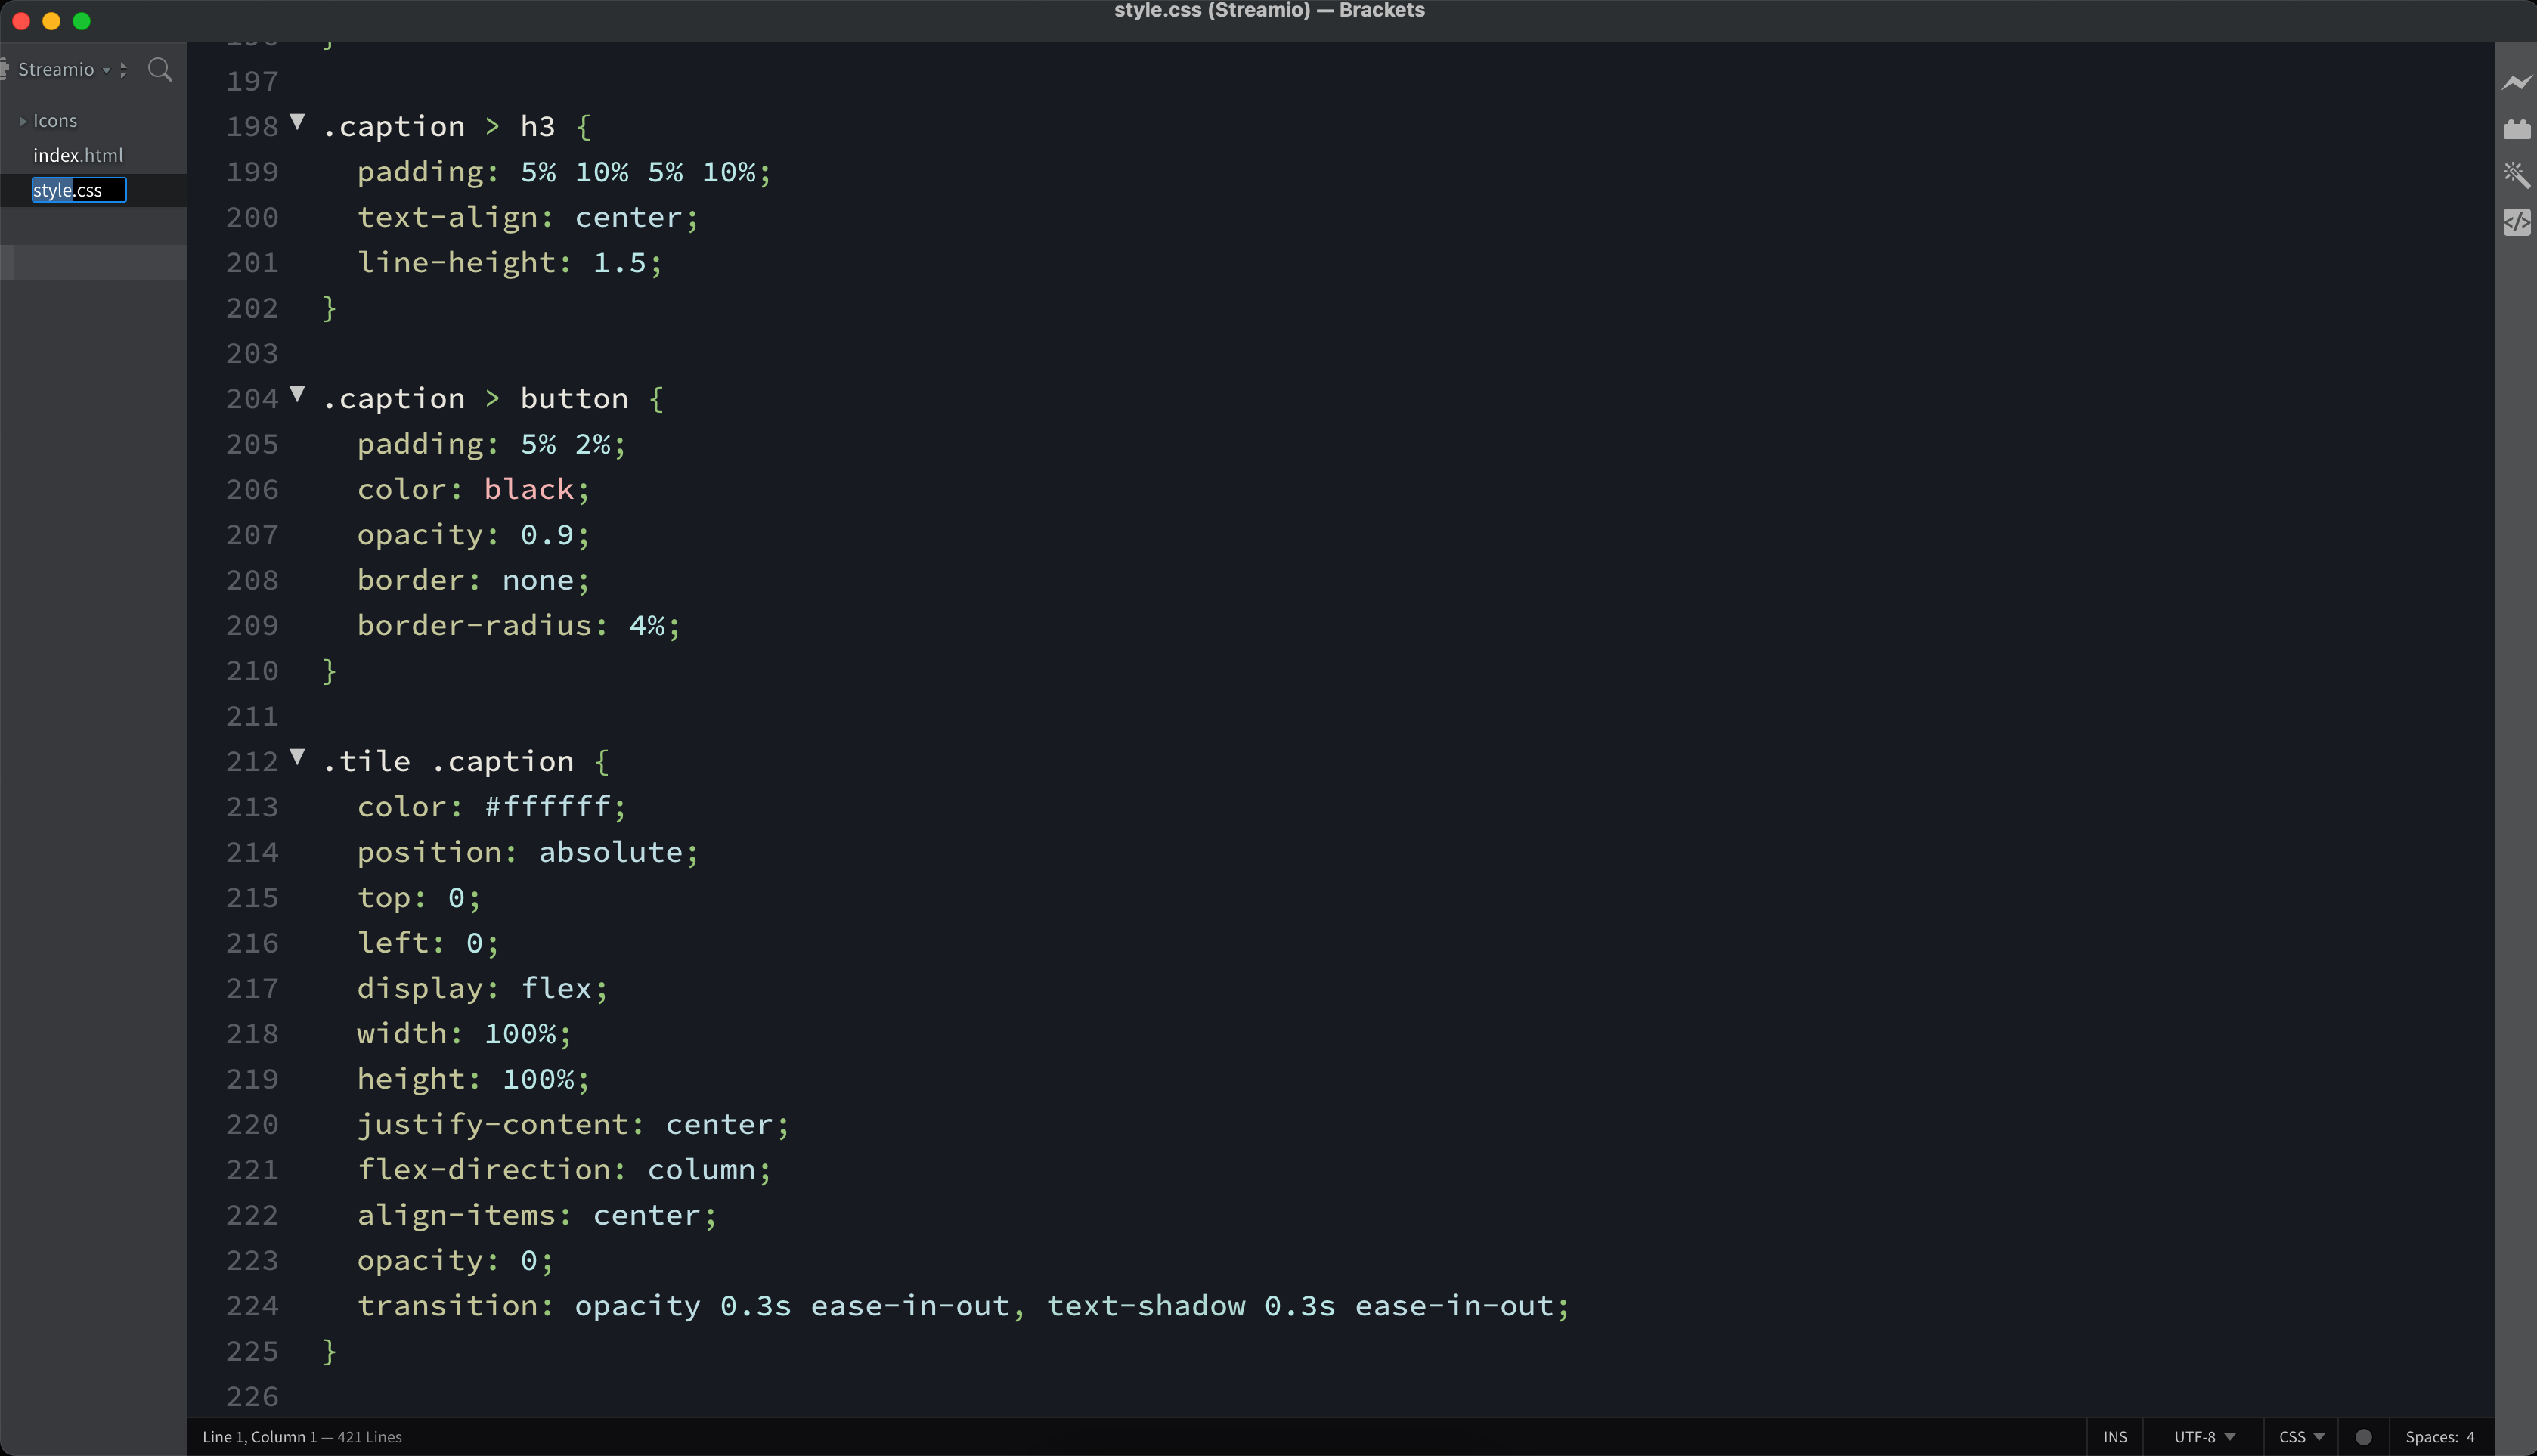
Task: Open the UTF-8 encoding dropdown
Action: coord(2204,1436)
